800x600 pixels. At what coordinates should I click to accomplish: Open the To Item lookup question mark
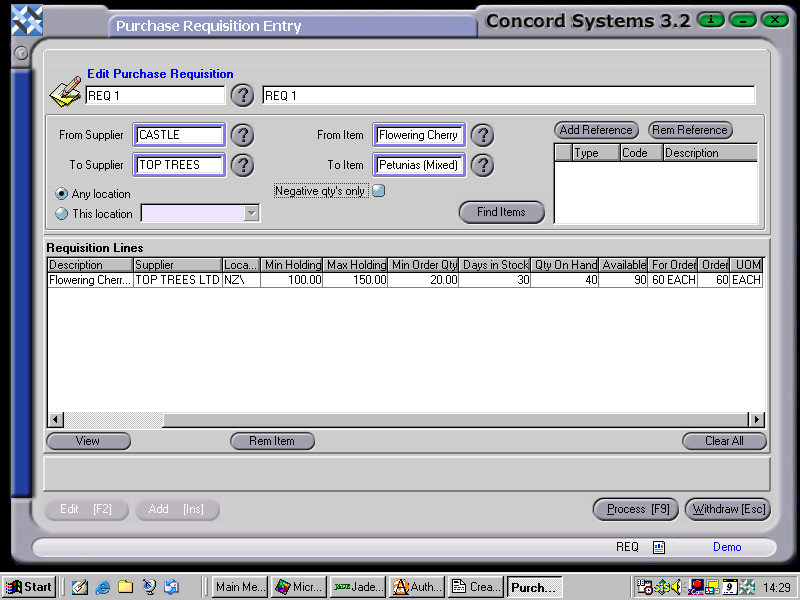[x=482, y=165]
